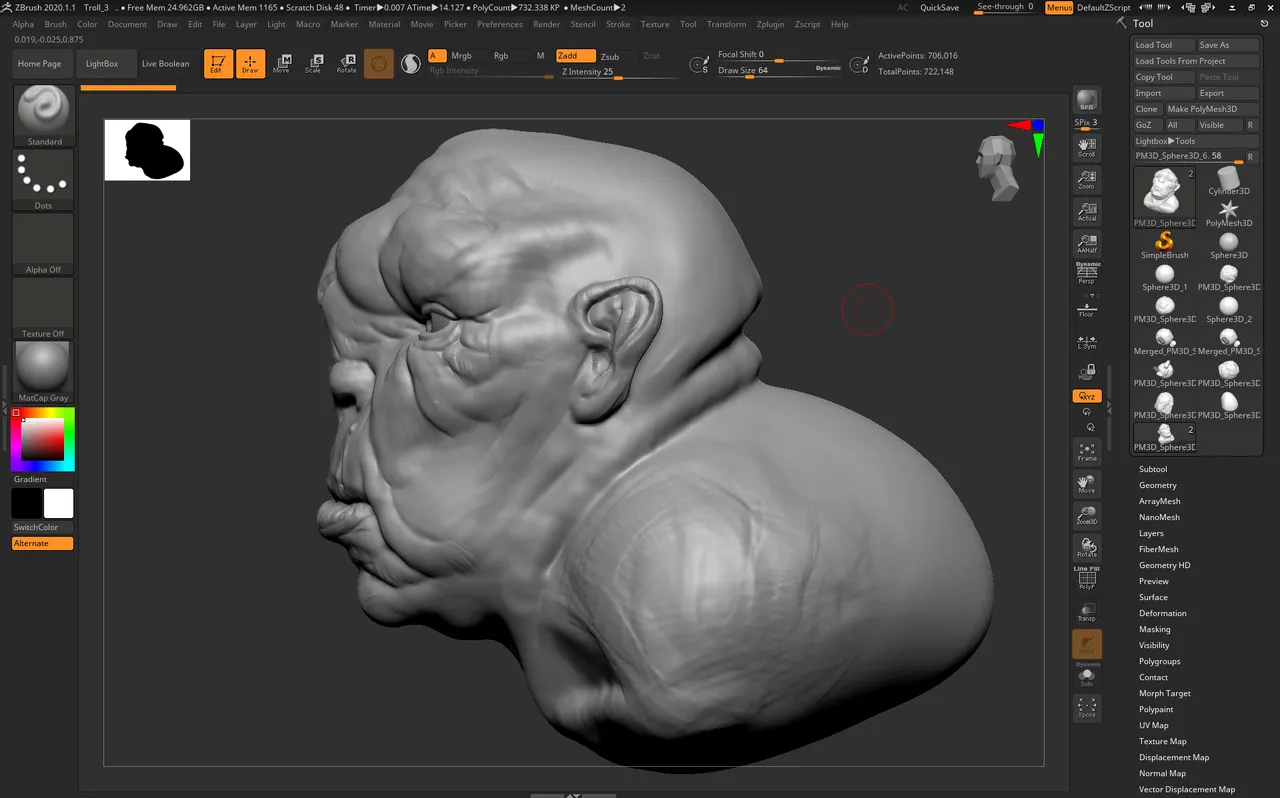The image size is (1280, 798).
Task: Select the Scale transform icon
Action: coord(314,64)
